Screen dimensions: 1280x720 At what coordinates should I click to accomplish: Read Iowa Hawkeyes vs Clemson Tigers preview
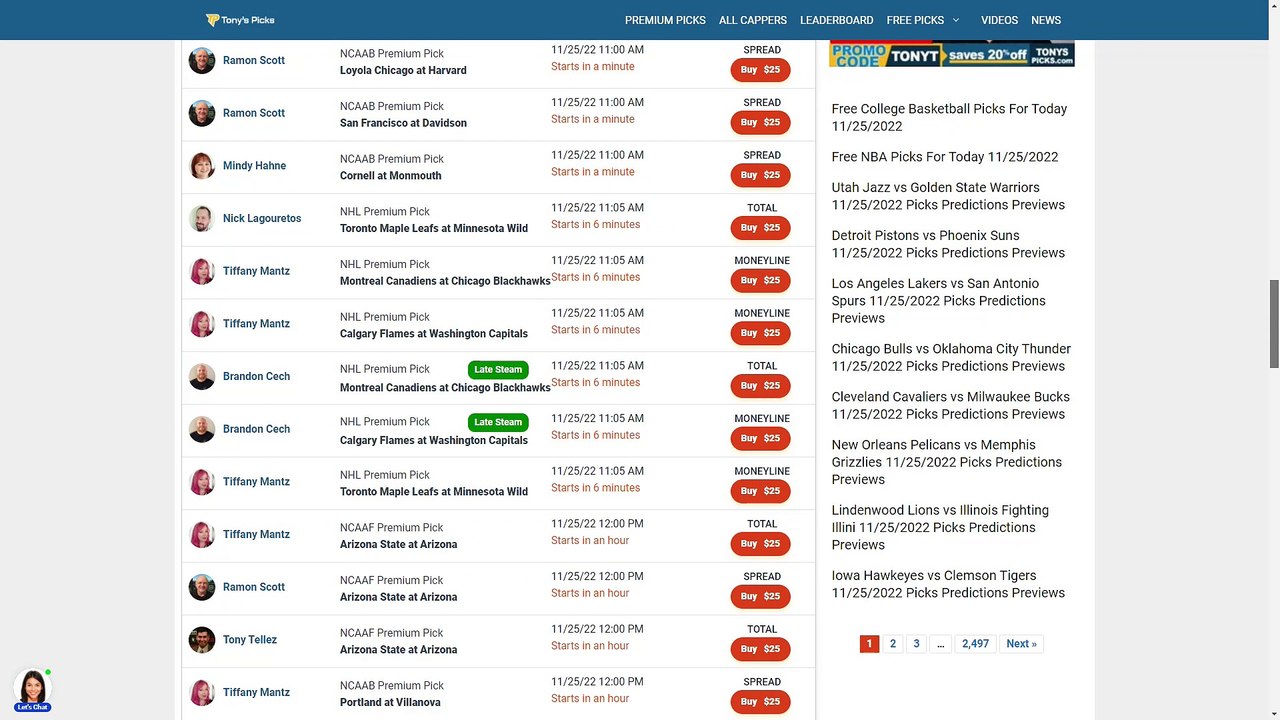coord(948,584)
